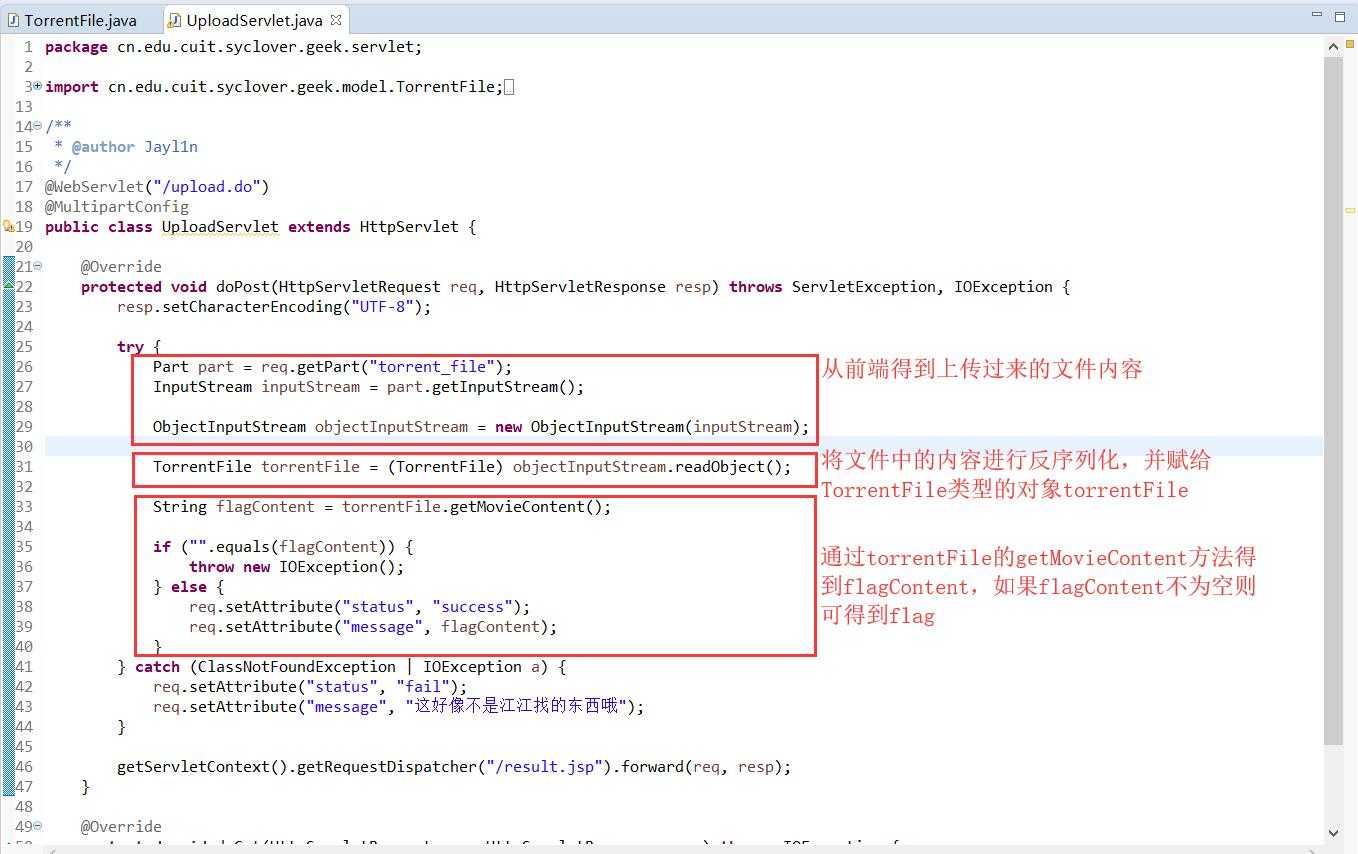This screenshot has width=1358, height=854.
Task: Click the @author Jayl1n comment text
Action: tap(135, 147)
